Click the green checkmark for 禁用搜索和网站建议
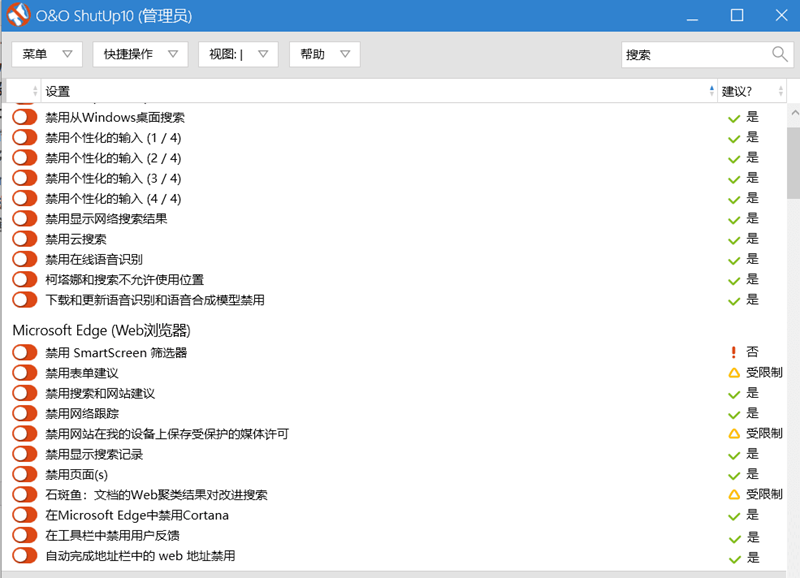This screenshot has height=578, width=800. click(x=734, y=394)
